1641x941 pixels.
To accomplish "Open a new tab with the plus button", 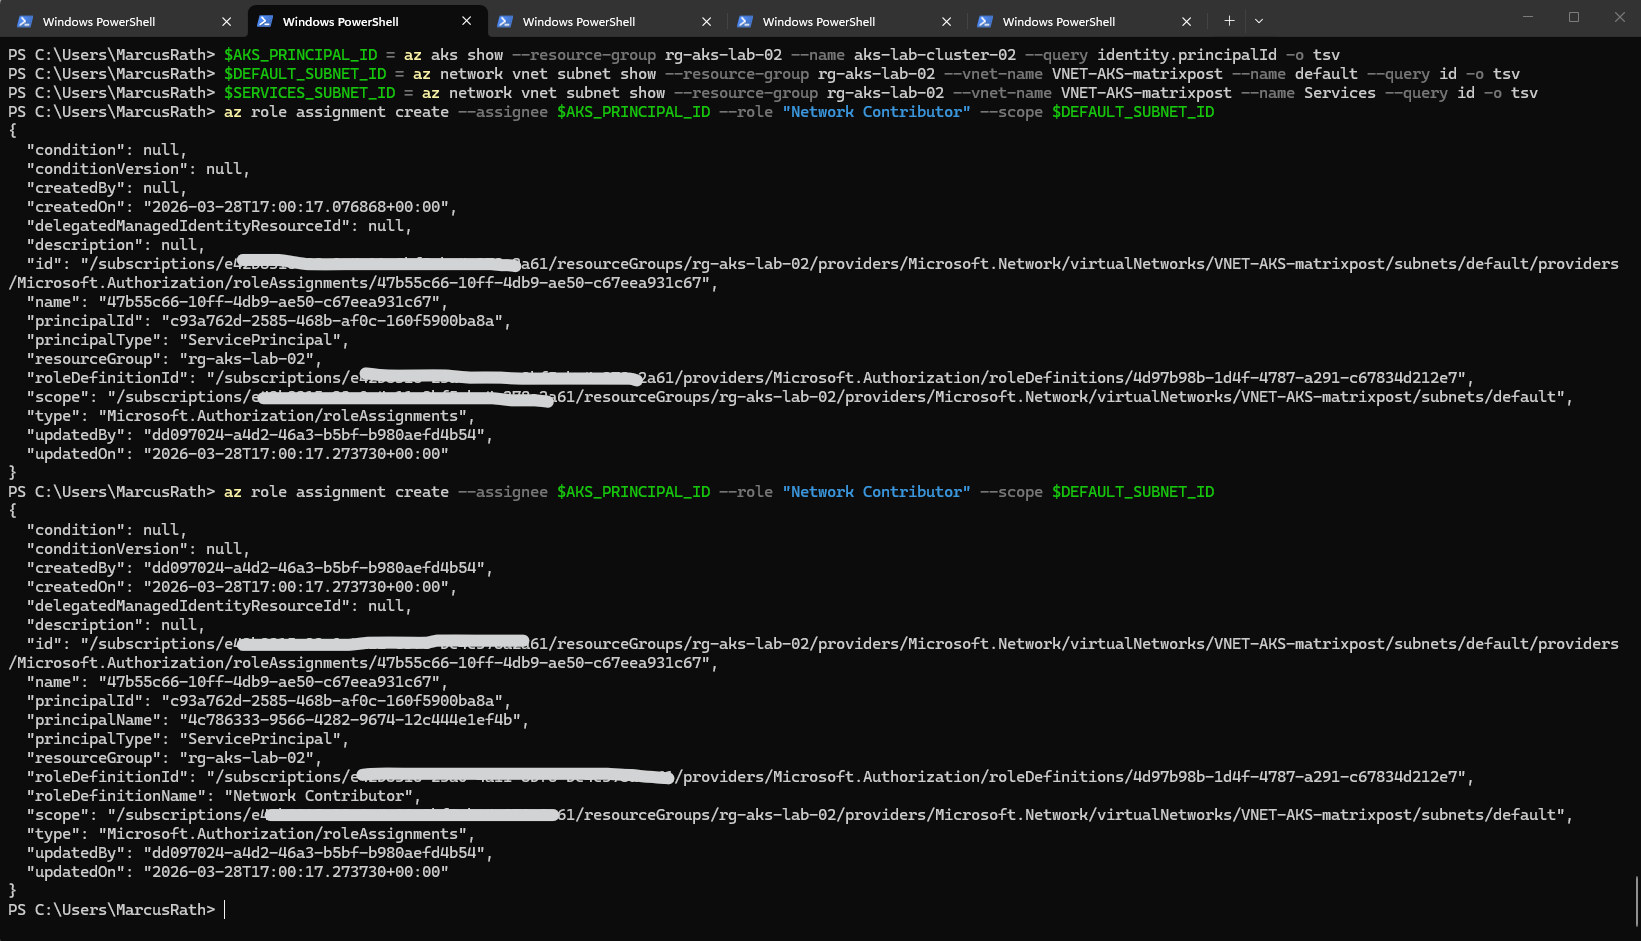I will (x=1229, y=21).
